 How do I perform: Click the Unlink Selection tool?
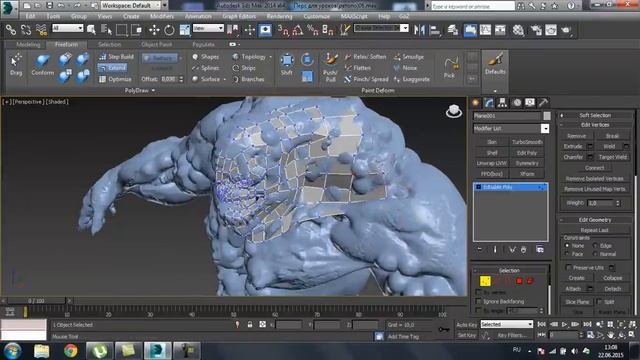26,30
